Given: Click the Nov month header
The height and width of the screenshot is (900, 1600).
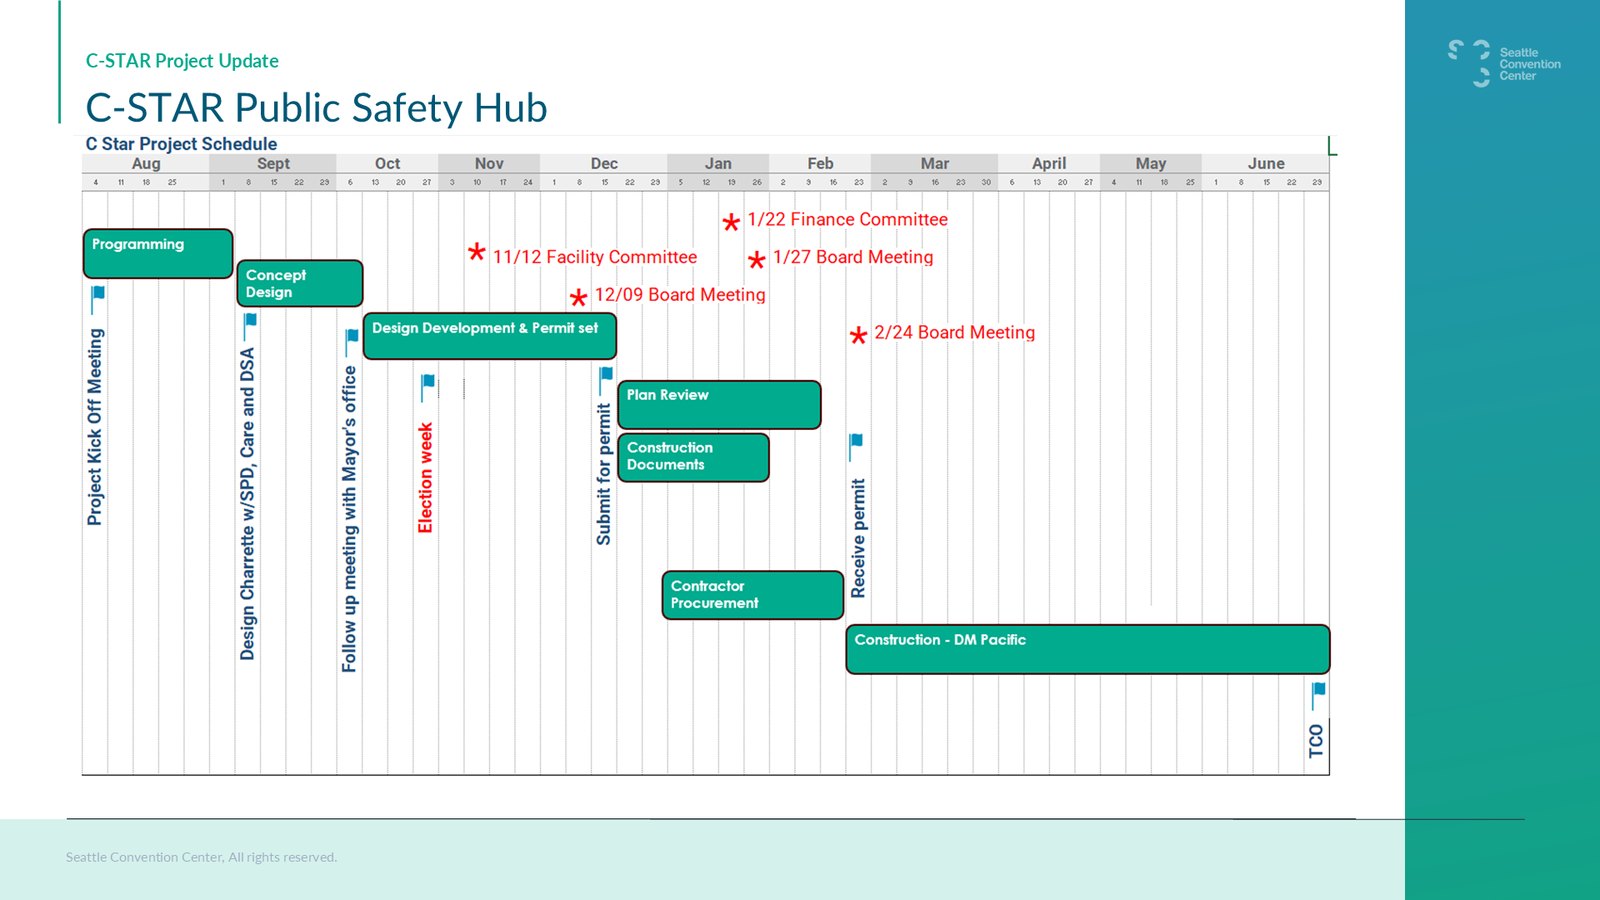Looking at the screenshot, I should [489, 163].
